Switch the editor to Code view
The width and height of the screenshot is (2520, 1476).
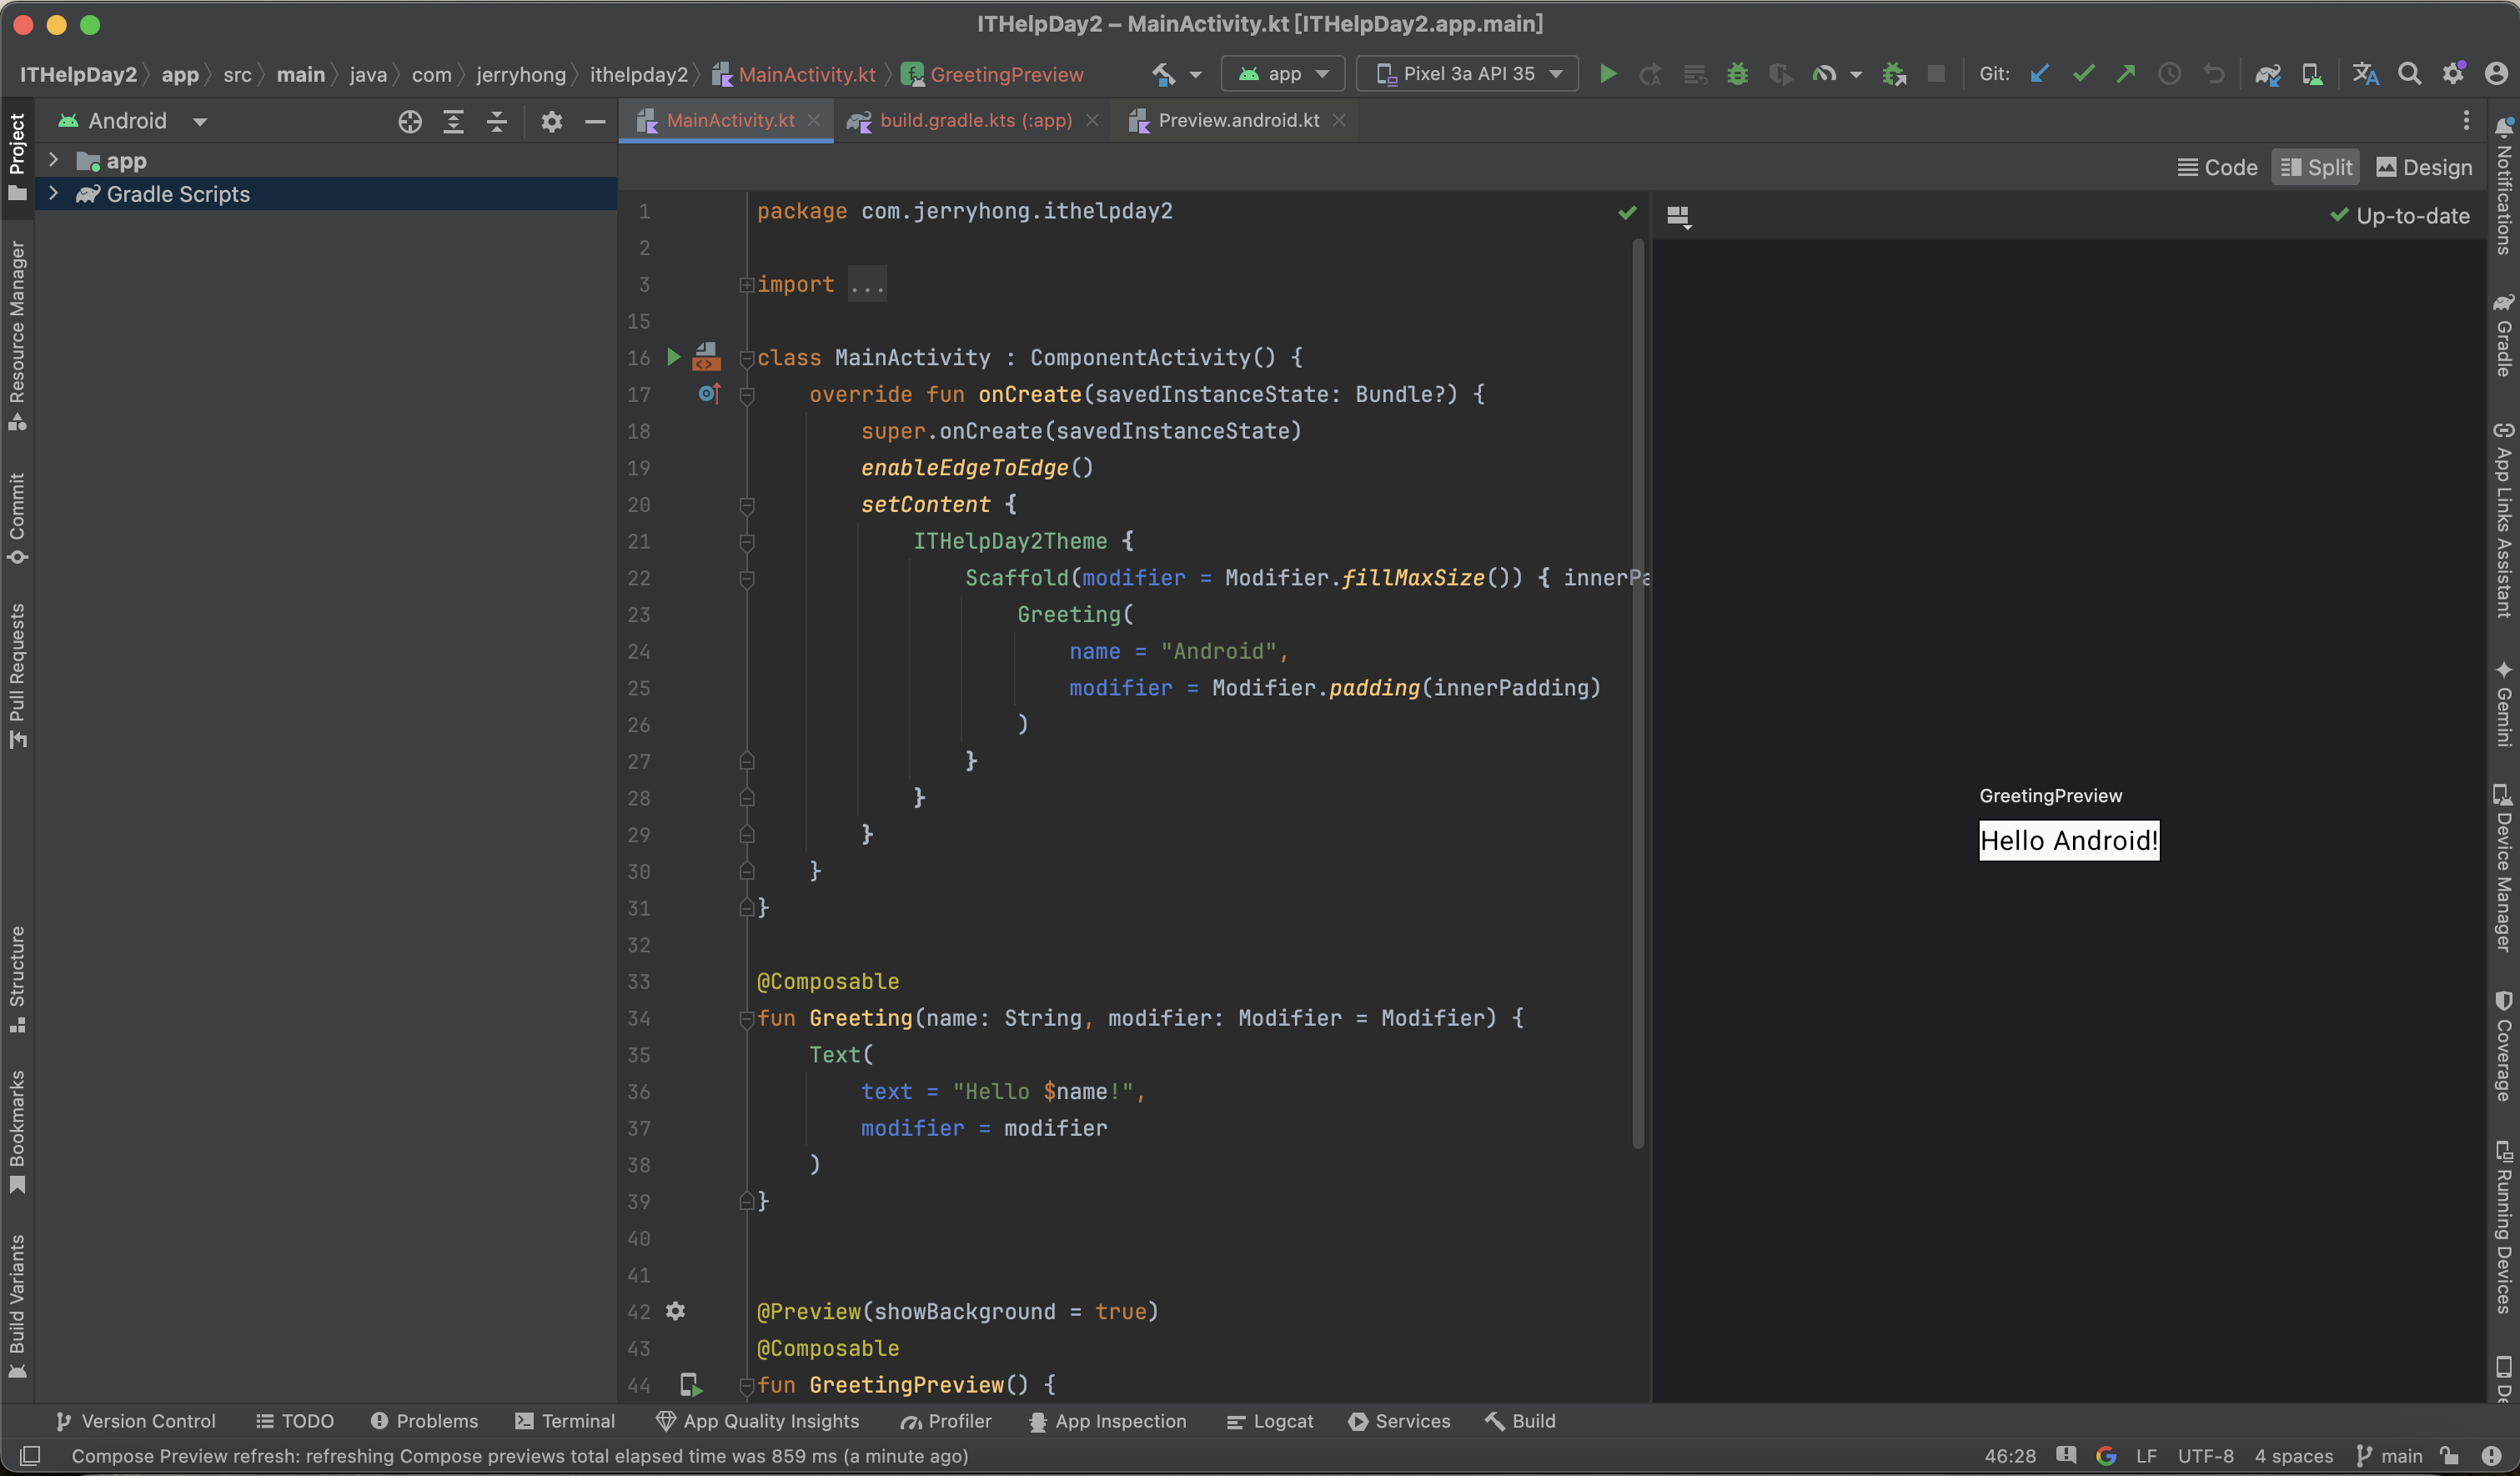click(x=2218, y=168)
